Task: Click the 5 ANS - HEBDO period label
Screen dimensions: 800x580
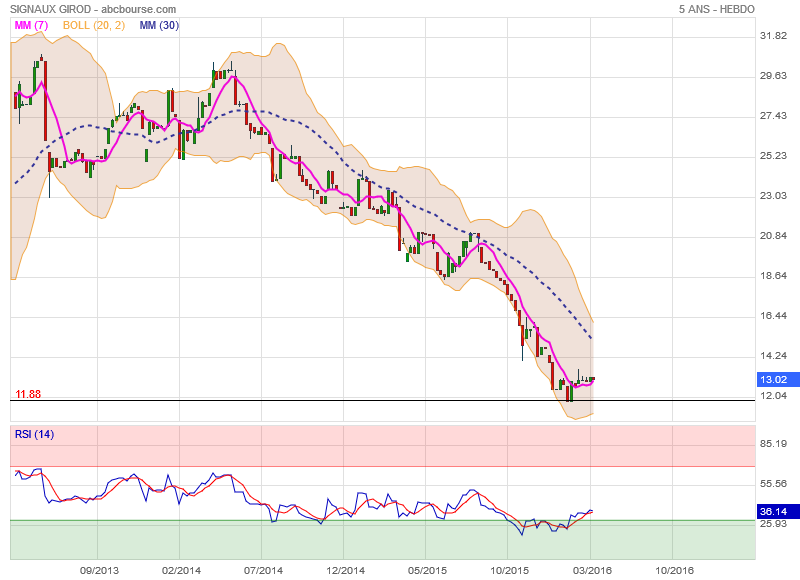Action: pos(716,9)
